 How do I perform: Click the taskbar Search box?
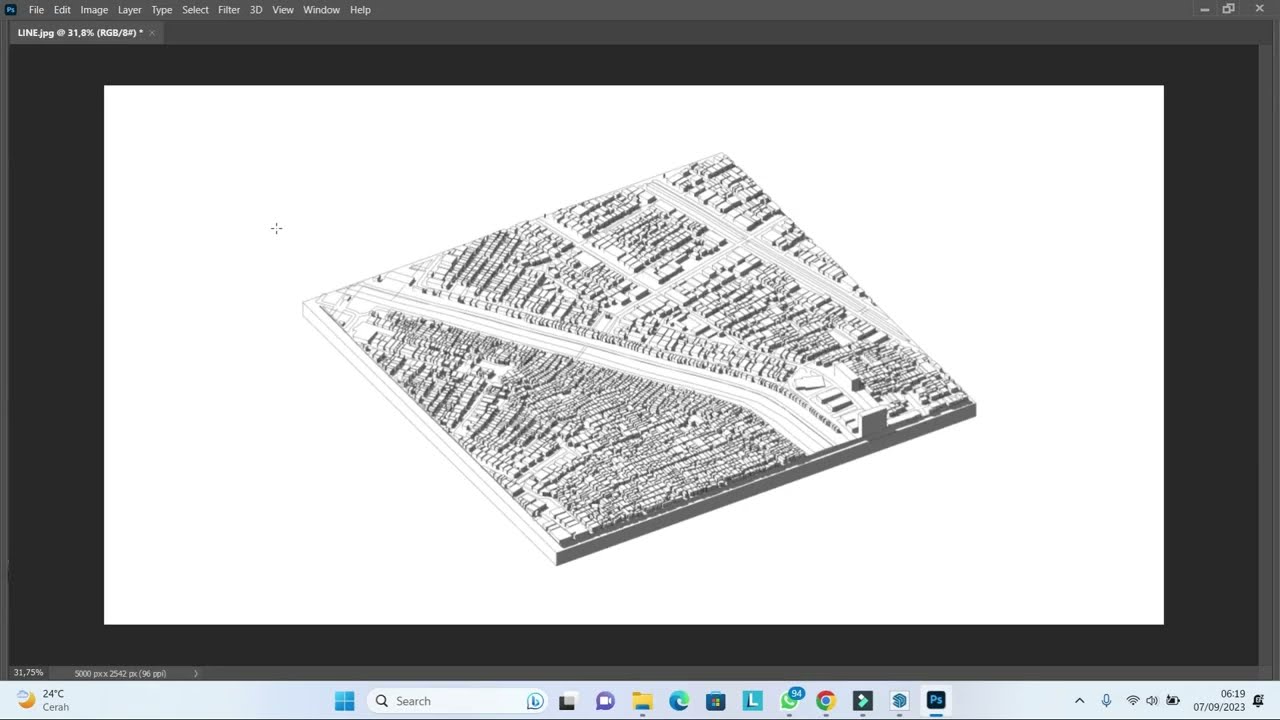[458, 701]
